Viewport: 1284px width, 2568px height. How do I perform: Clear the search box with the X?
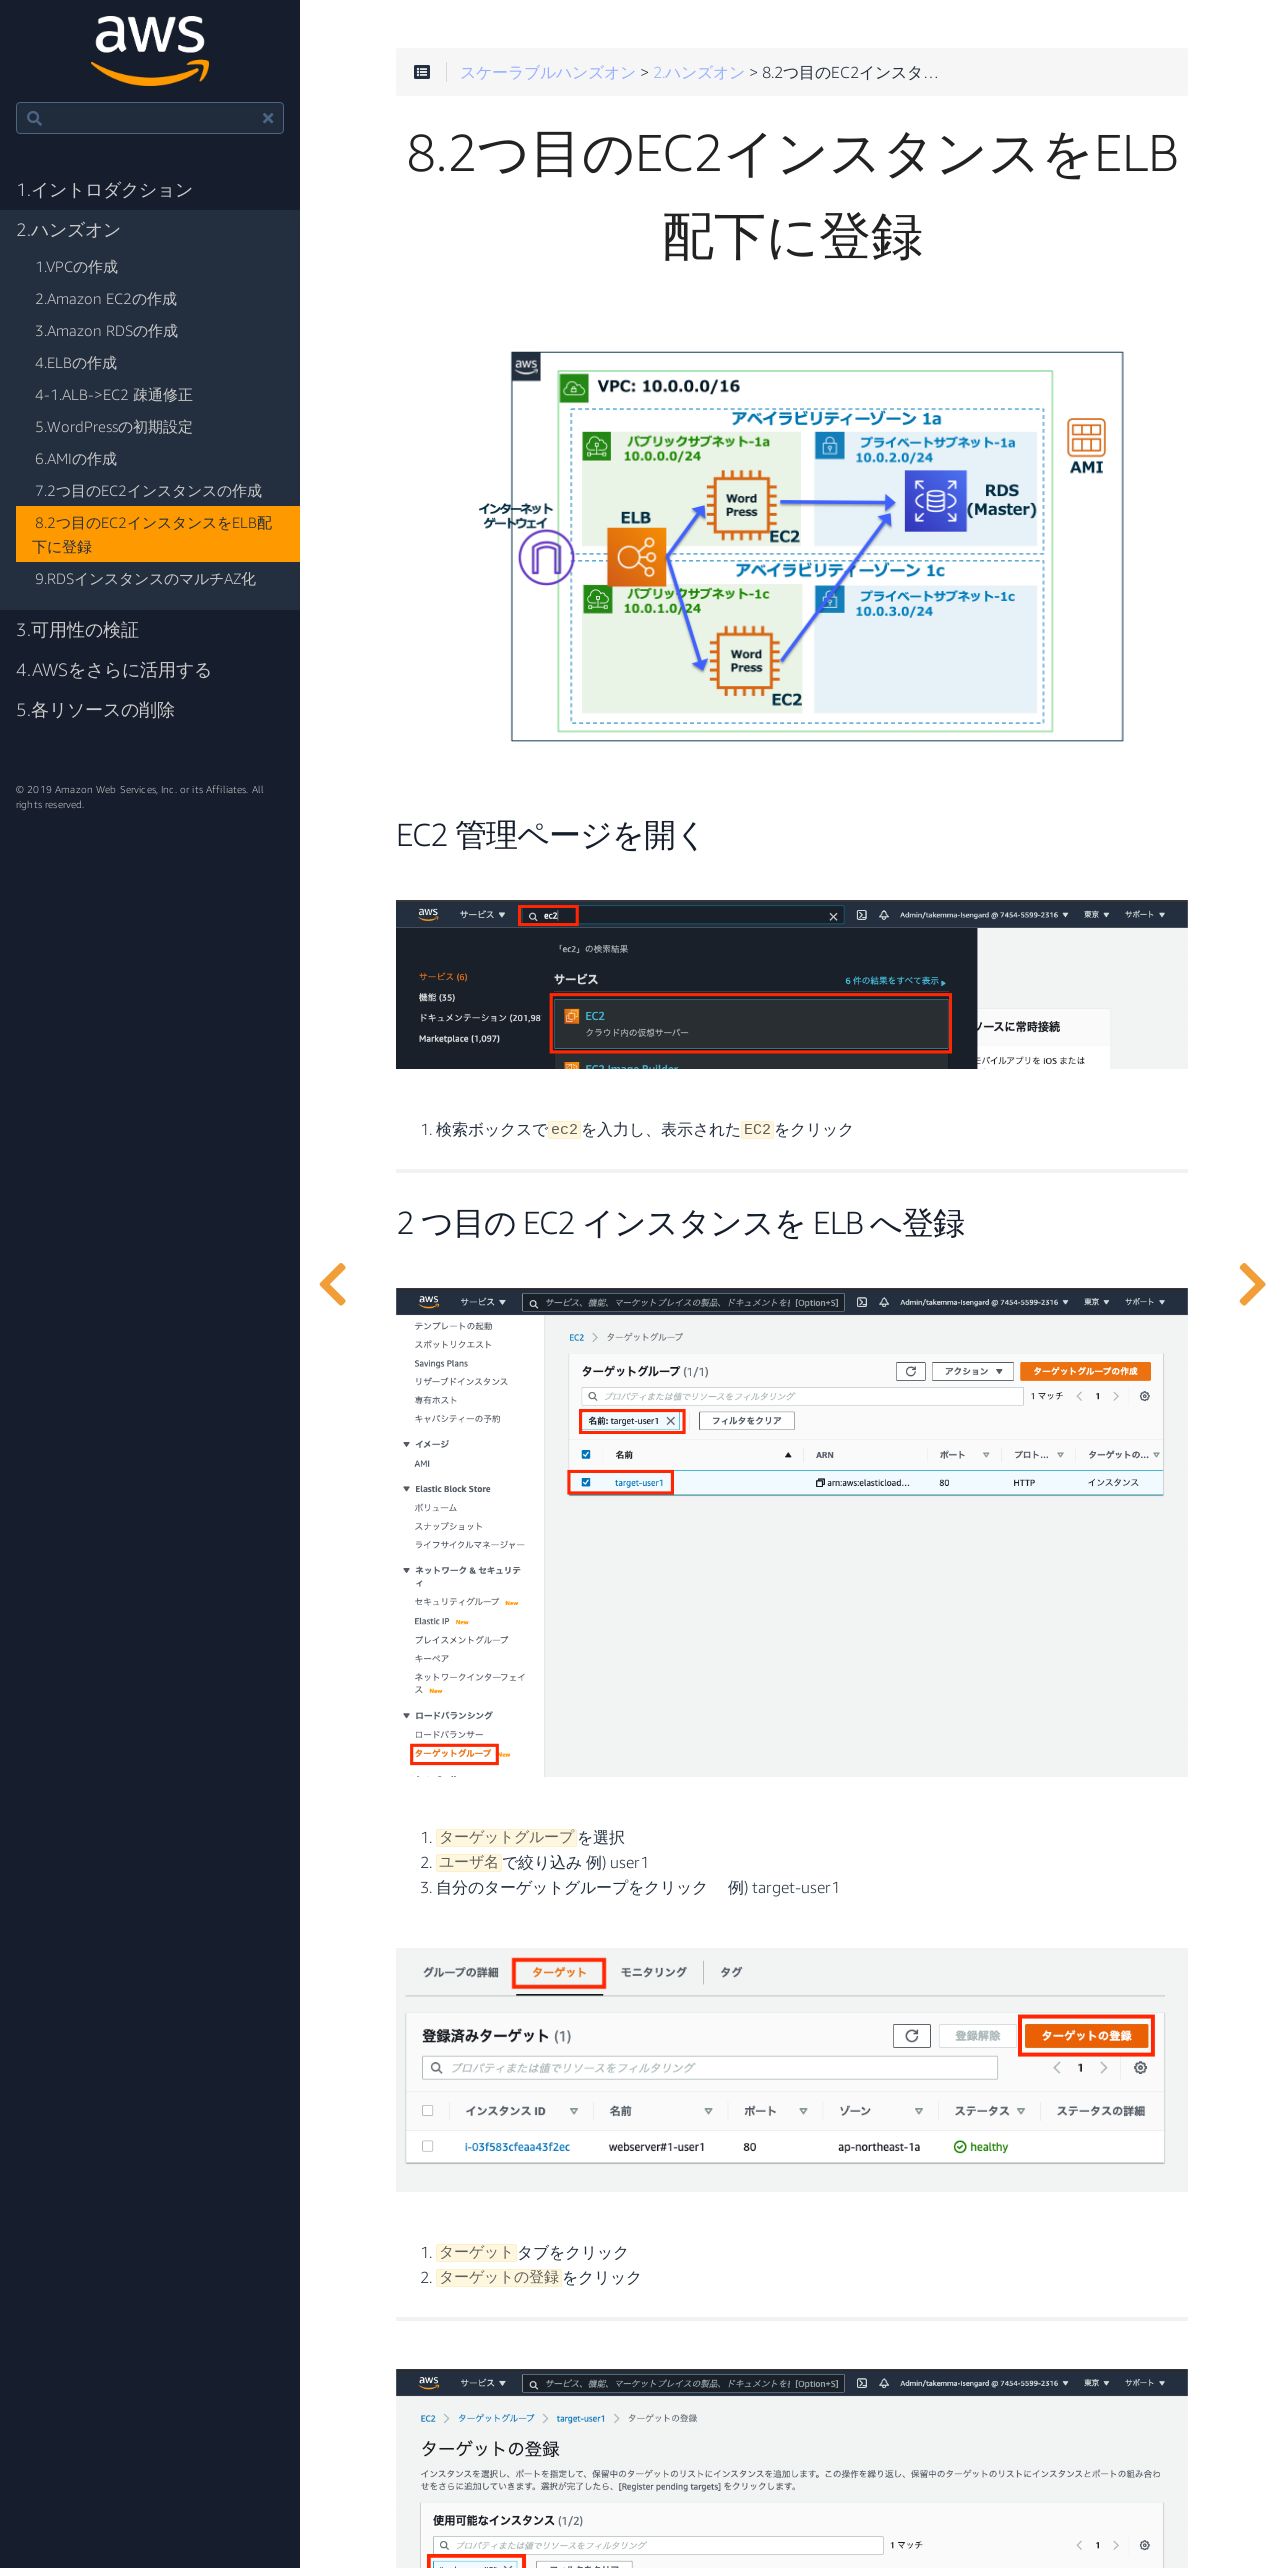(x=268, y=118)
